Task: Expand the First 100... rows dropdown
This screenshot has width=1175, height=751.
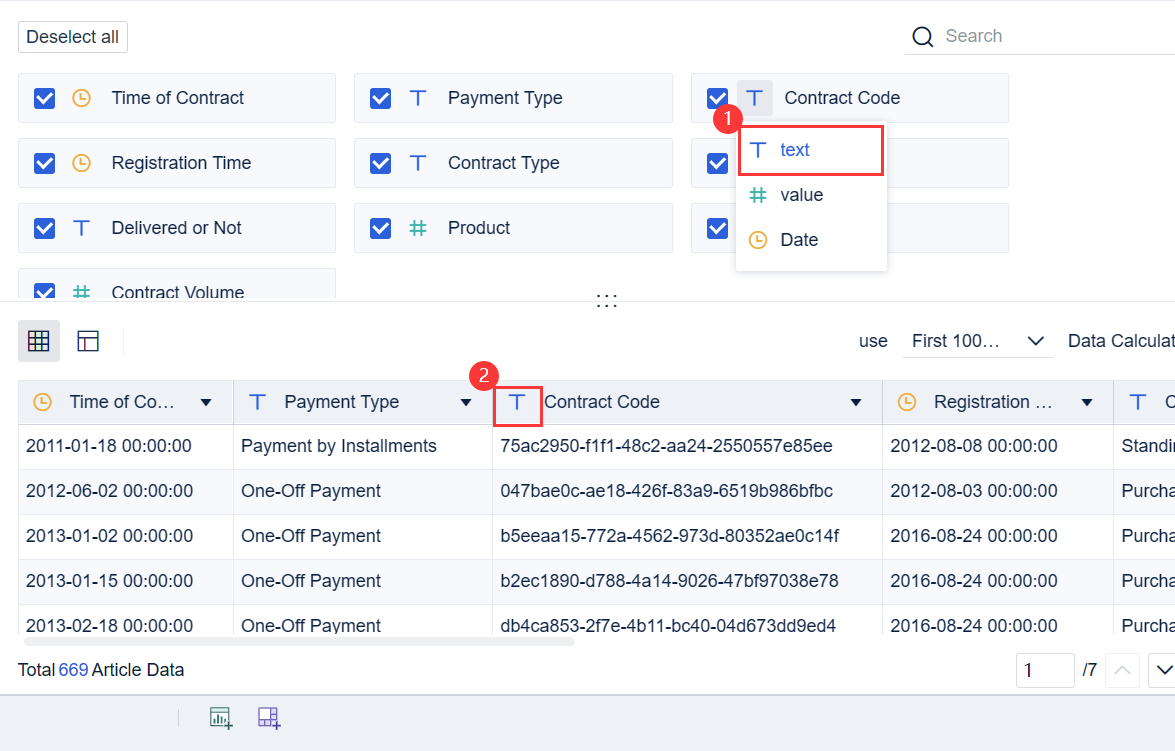Action: [977, 341]
